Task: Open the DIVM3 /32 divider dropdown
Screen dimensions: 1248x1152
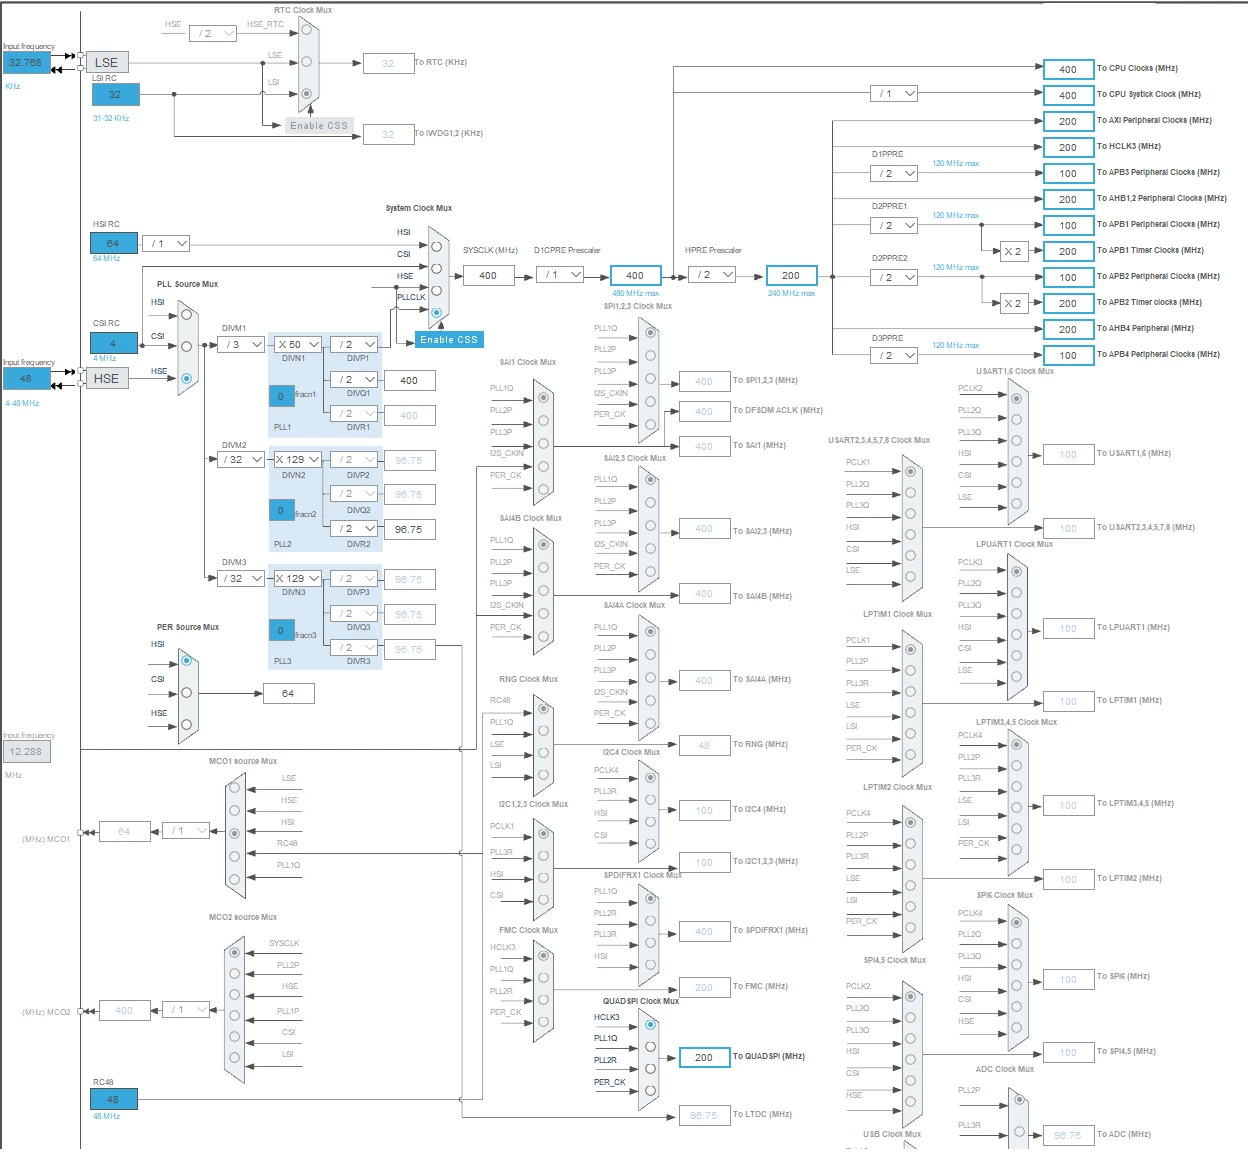Action: point(241,578)
